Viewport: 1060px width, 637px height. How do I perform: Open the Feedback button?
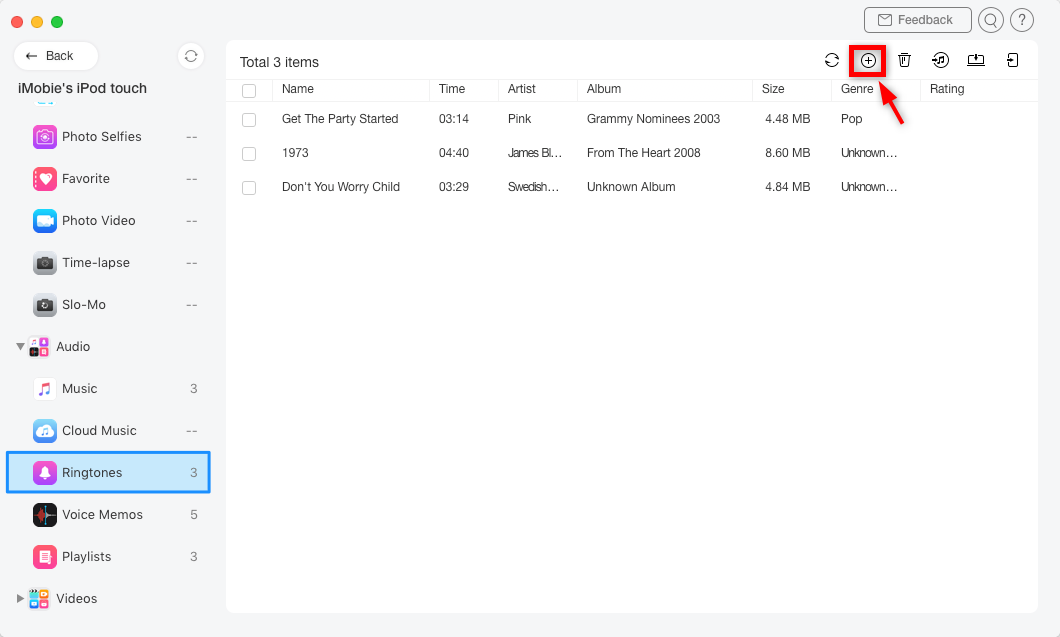917,20
